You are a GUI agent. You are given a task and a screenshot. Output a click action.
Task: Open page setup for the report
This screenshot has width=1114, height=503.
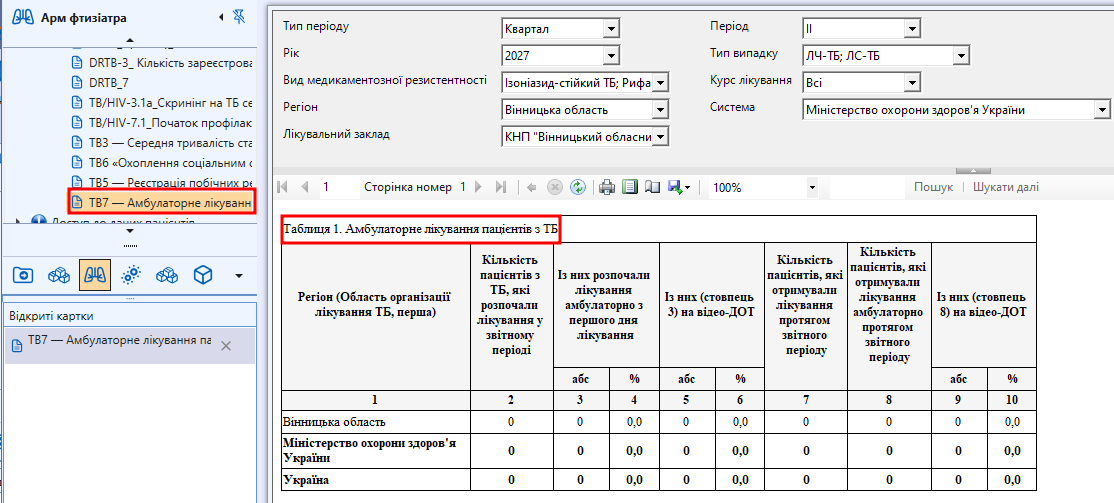[x=652, y=188]
